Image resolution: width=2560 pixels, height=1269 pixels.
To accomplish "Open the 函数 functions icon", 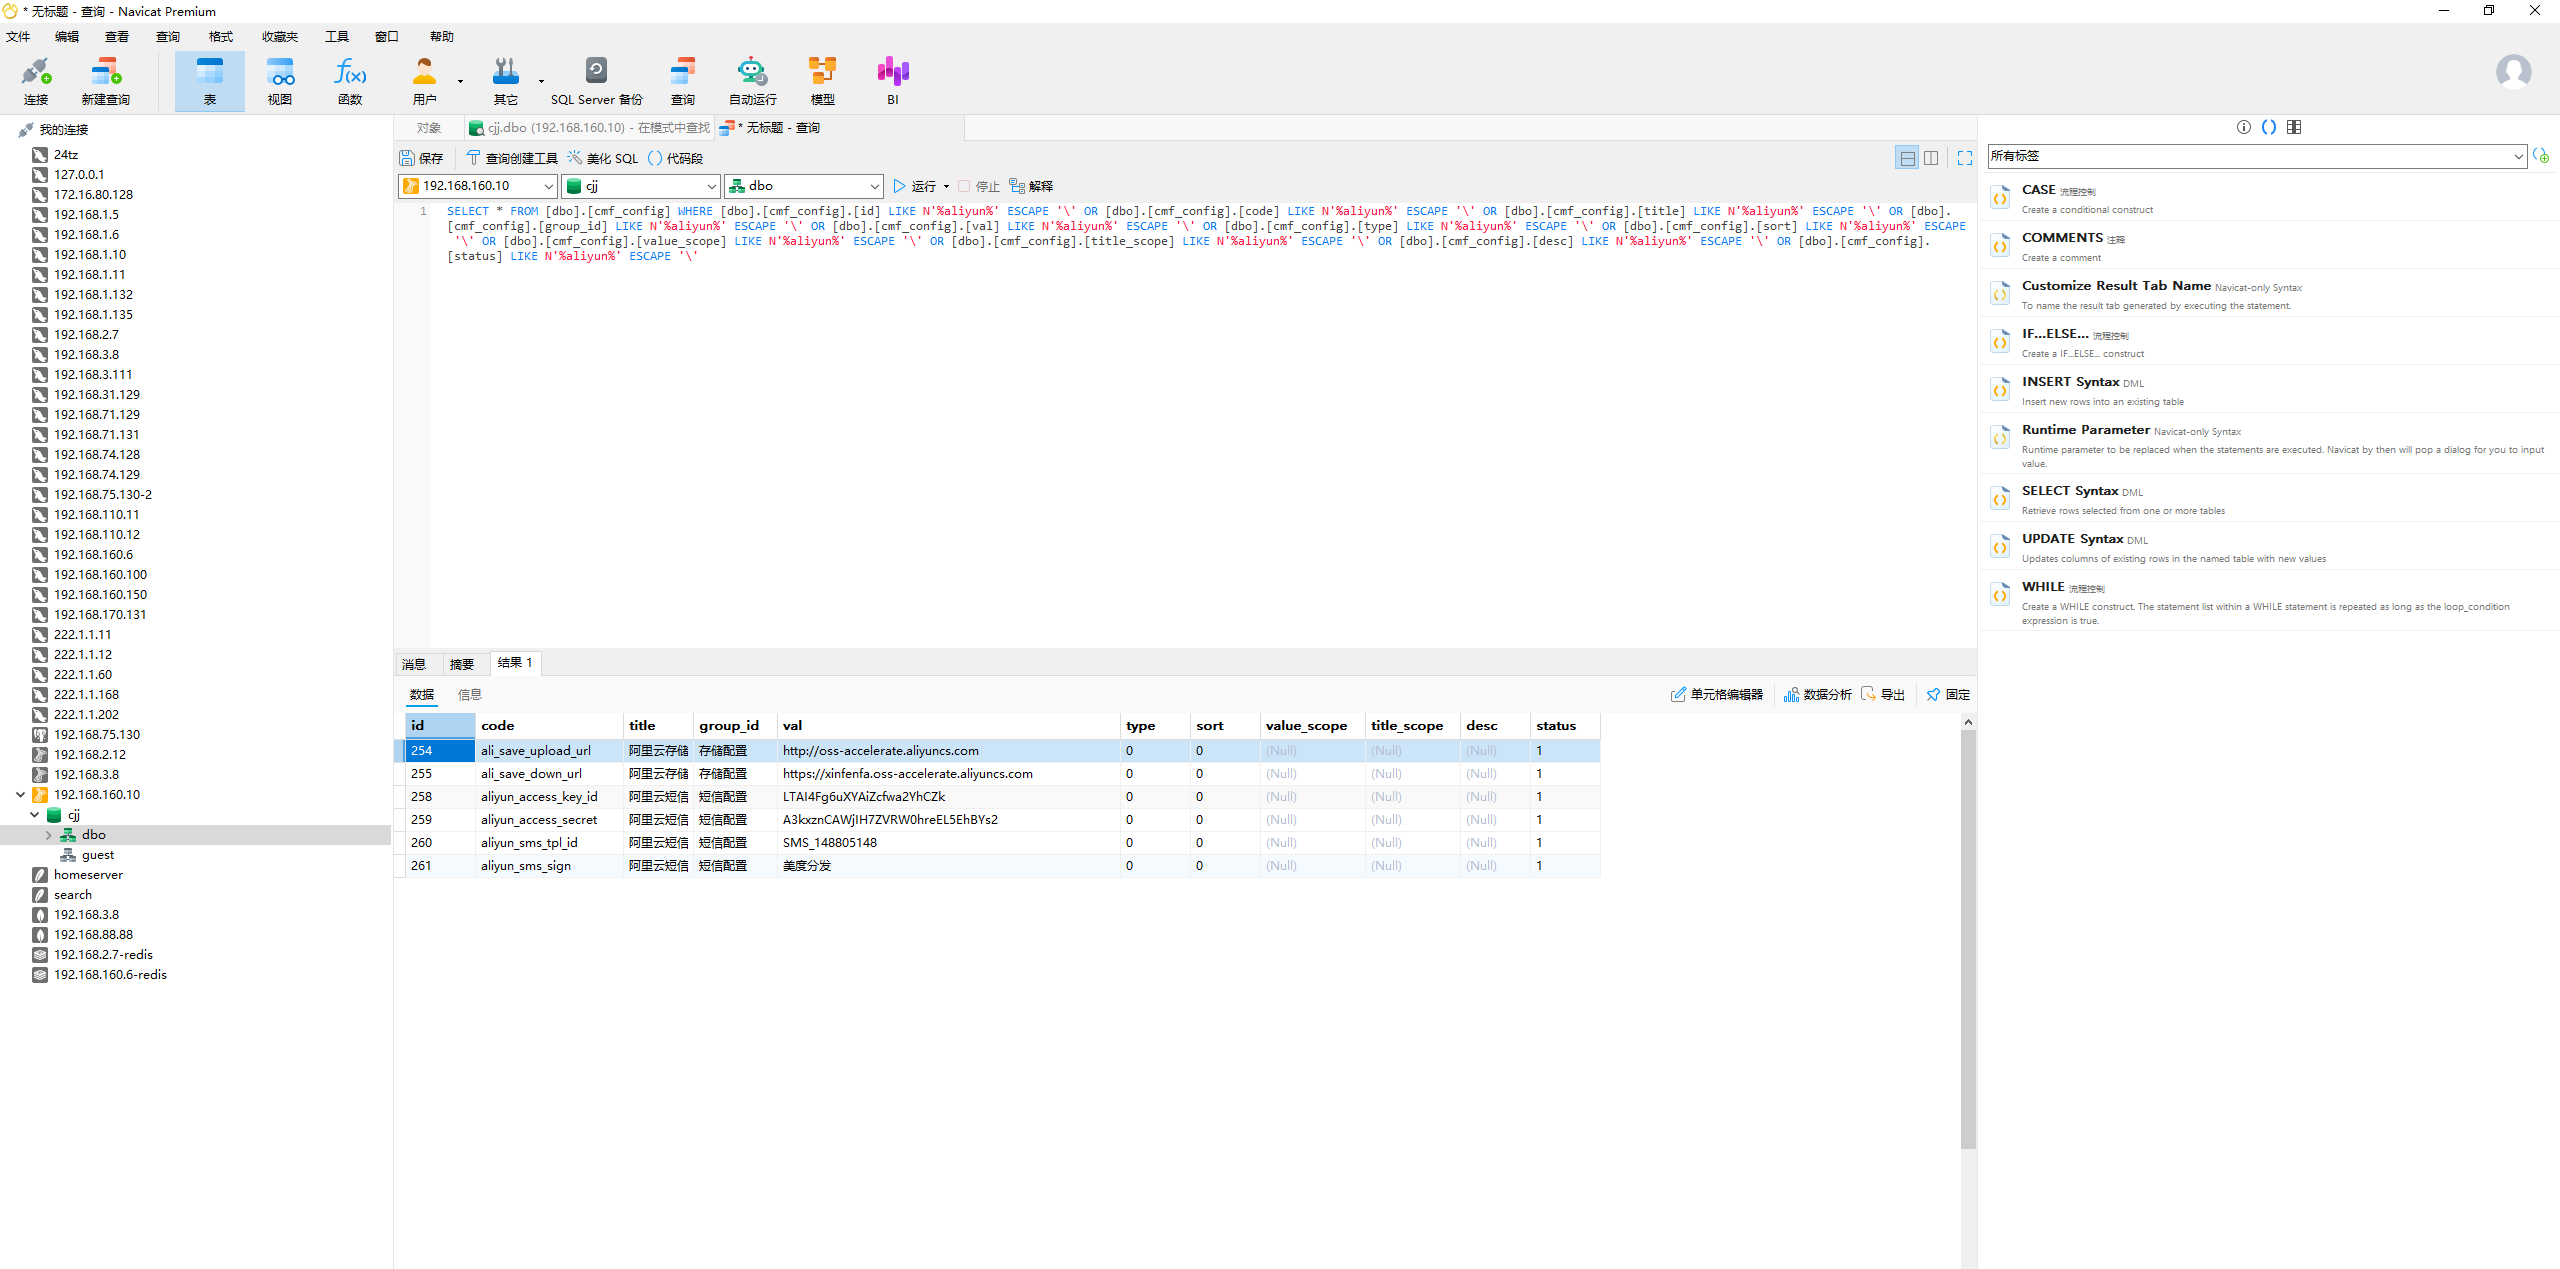I will 350,81.
